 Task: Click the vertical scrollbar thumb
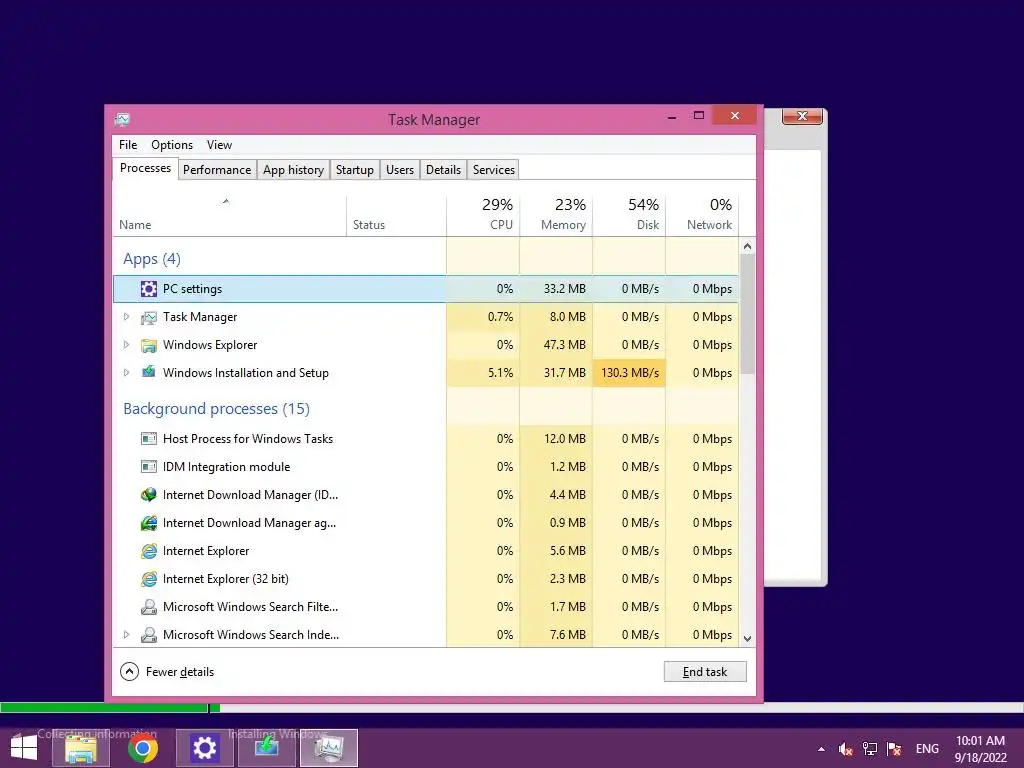pos(748,314)
